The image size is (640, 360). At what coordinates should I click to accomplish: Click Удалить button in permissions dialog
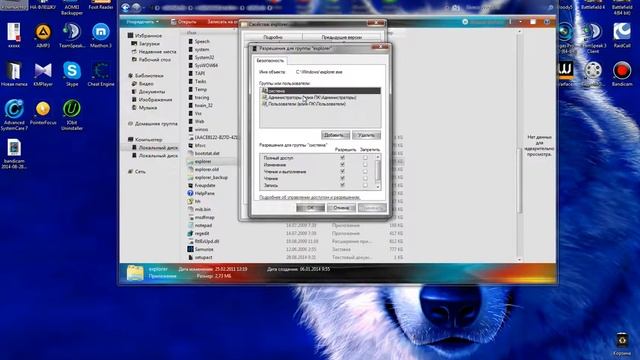(367, 135)
